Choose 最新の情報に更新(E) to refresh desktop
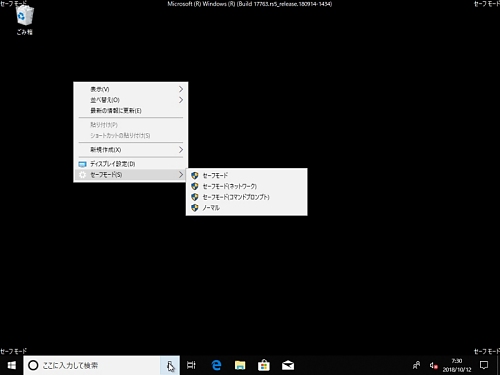500x375 pixels. pyautogui.click(x=131, y=111)
